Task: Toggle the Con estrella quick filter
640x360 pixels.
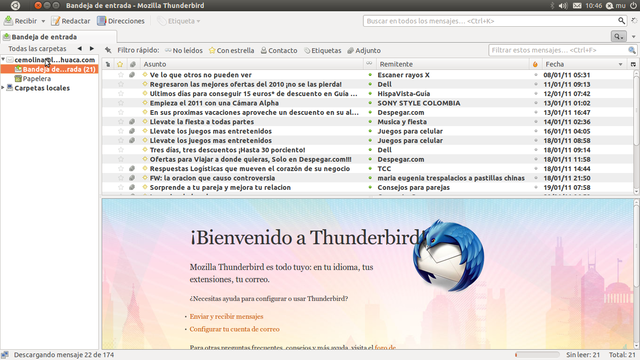Action: (231, 51)
